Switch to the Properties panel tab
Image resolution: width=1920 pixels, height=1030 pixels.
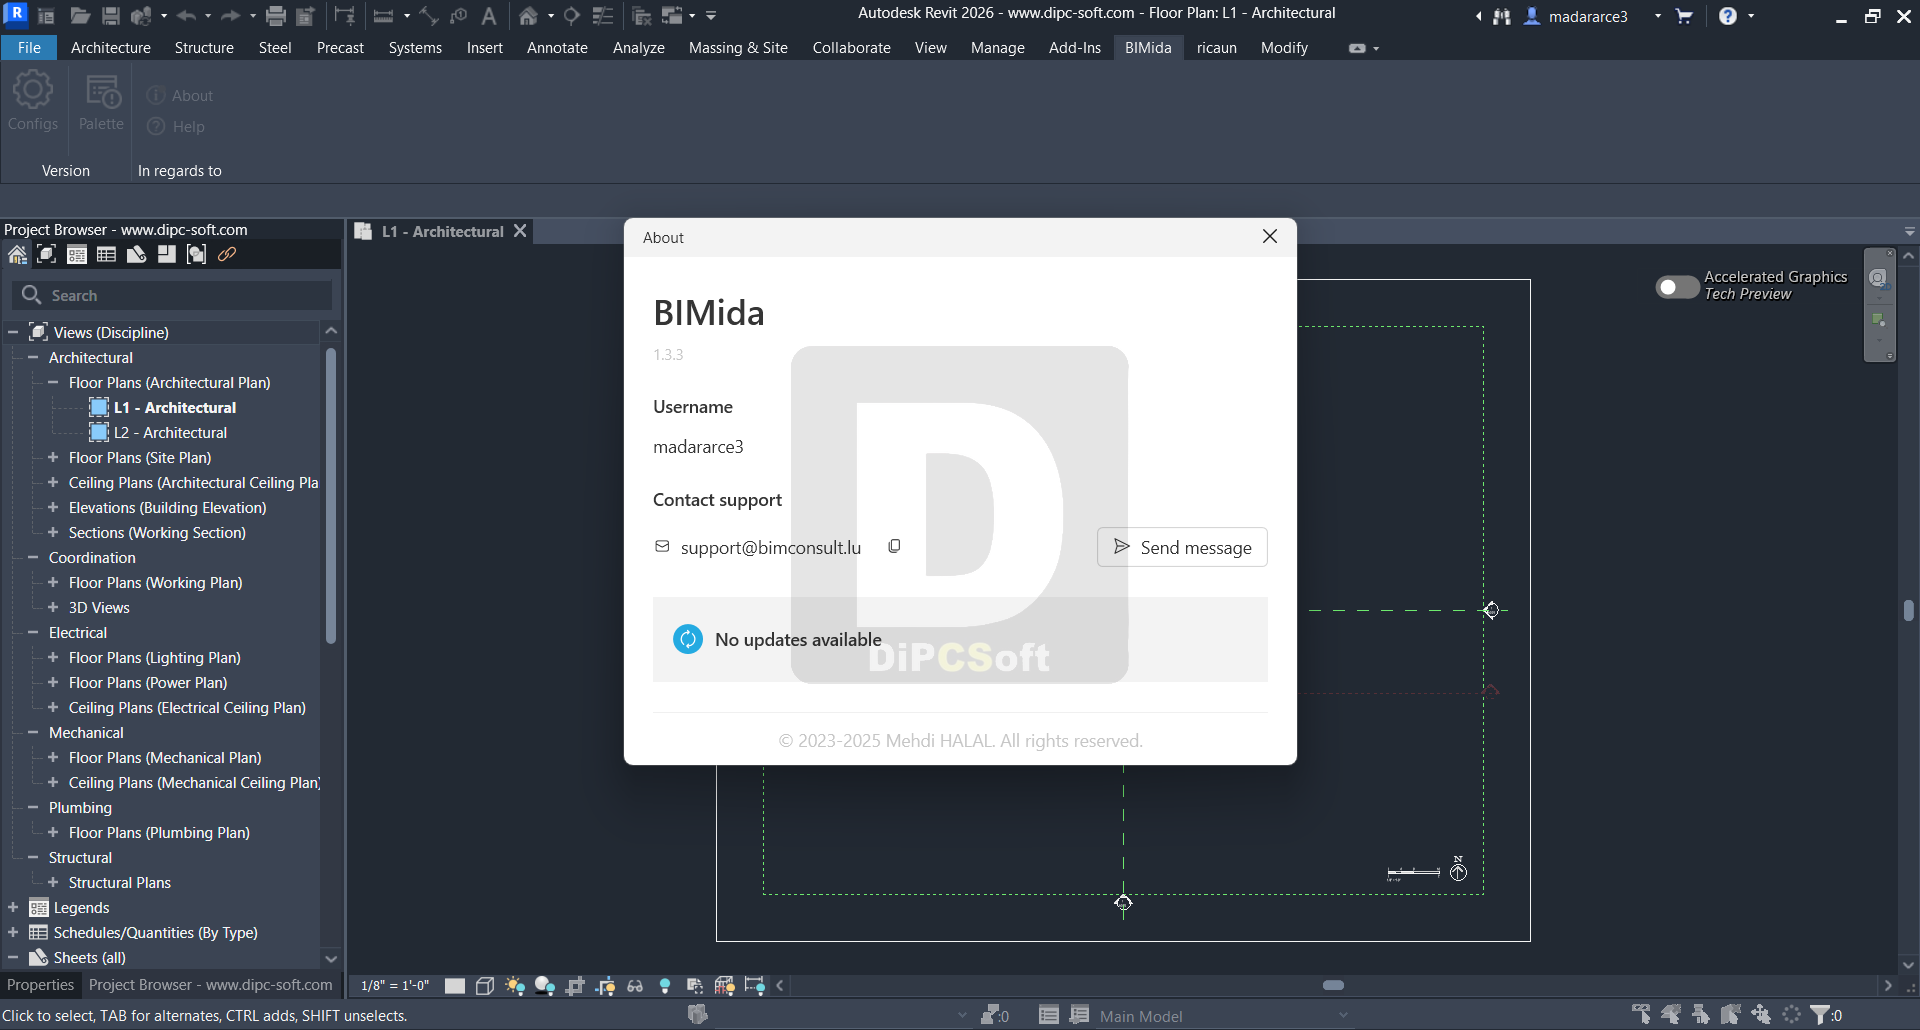coord(40,985)
